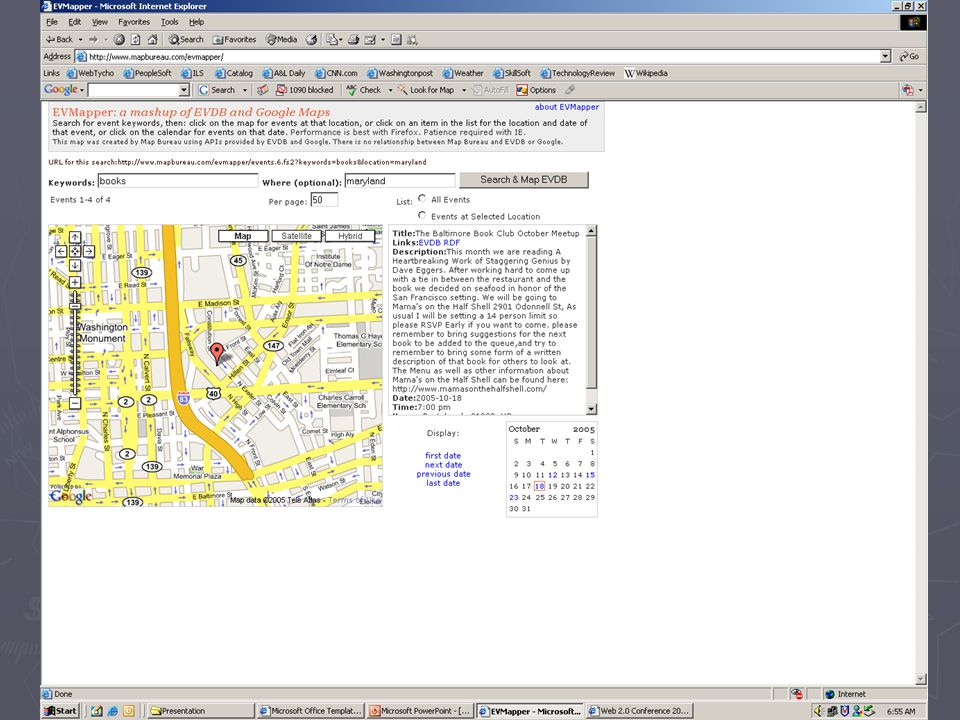This screenshot has height=720, width=960.
Task: Switch to Web 2.0 Conference taskbar window
Action: (639, 711)
